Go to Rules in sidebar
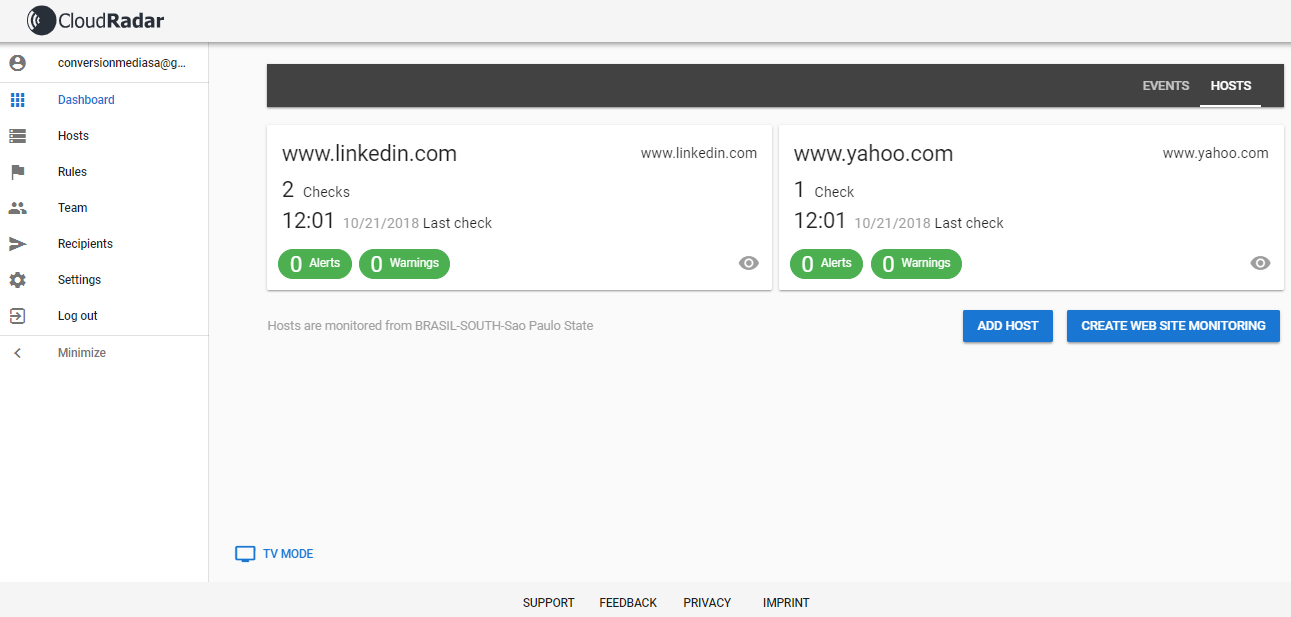This screenshot has width=1291, height=617. tap(72, 172)
